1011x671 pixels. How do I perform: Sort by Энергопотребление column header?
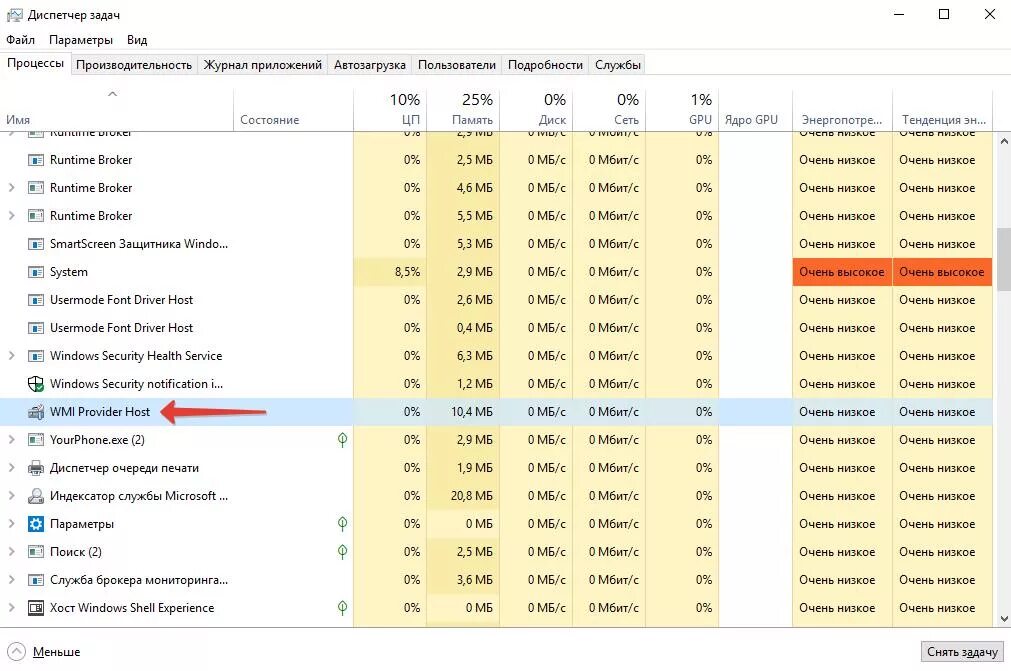click(842, 110)
